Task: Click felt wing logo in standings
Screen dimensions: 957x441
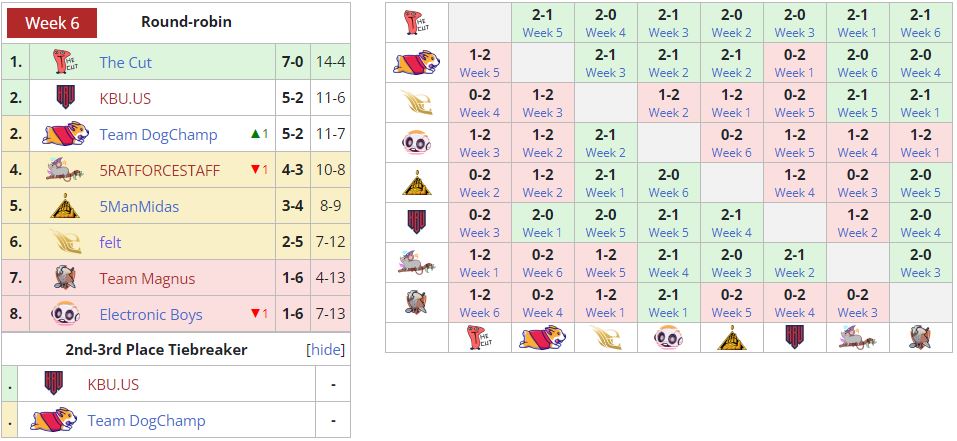Action: click(67, 242)
